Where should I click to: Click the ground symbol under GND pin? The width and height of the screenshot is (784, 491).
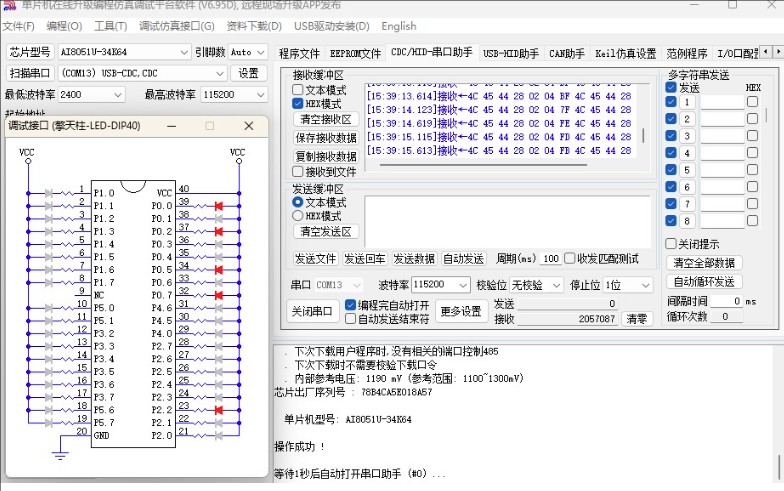(x=59, y=455)
